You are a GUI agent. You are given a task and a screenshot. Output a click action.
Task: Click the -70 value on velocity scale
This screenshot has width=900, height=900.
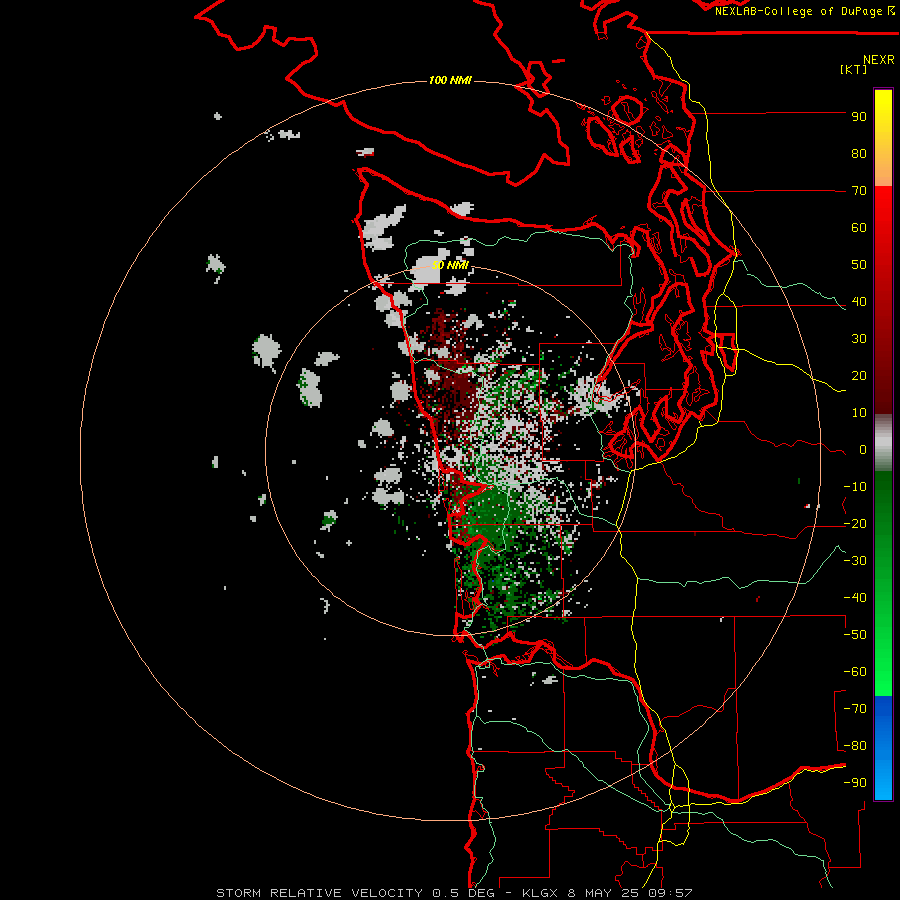855,709
